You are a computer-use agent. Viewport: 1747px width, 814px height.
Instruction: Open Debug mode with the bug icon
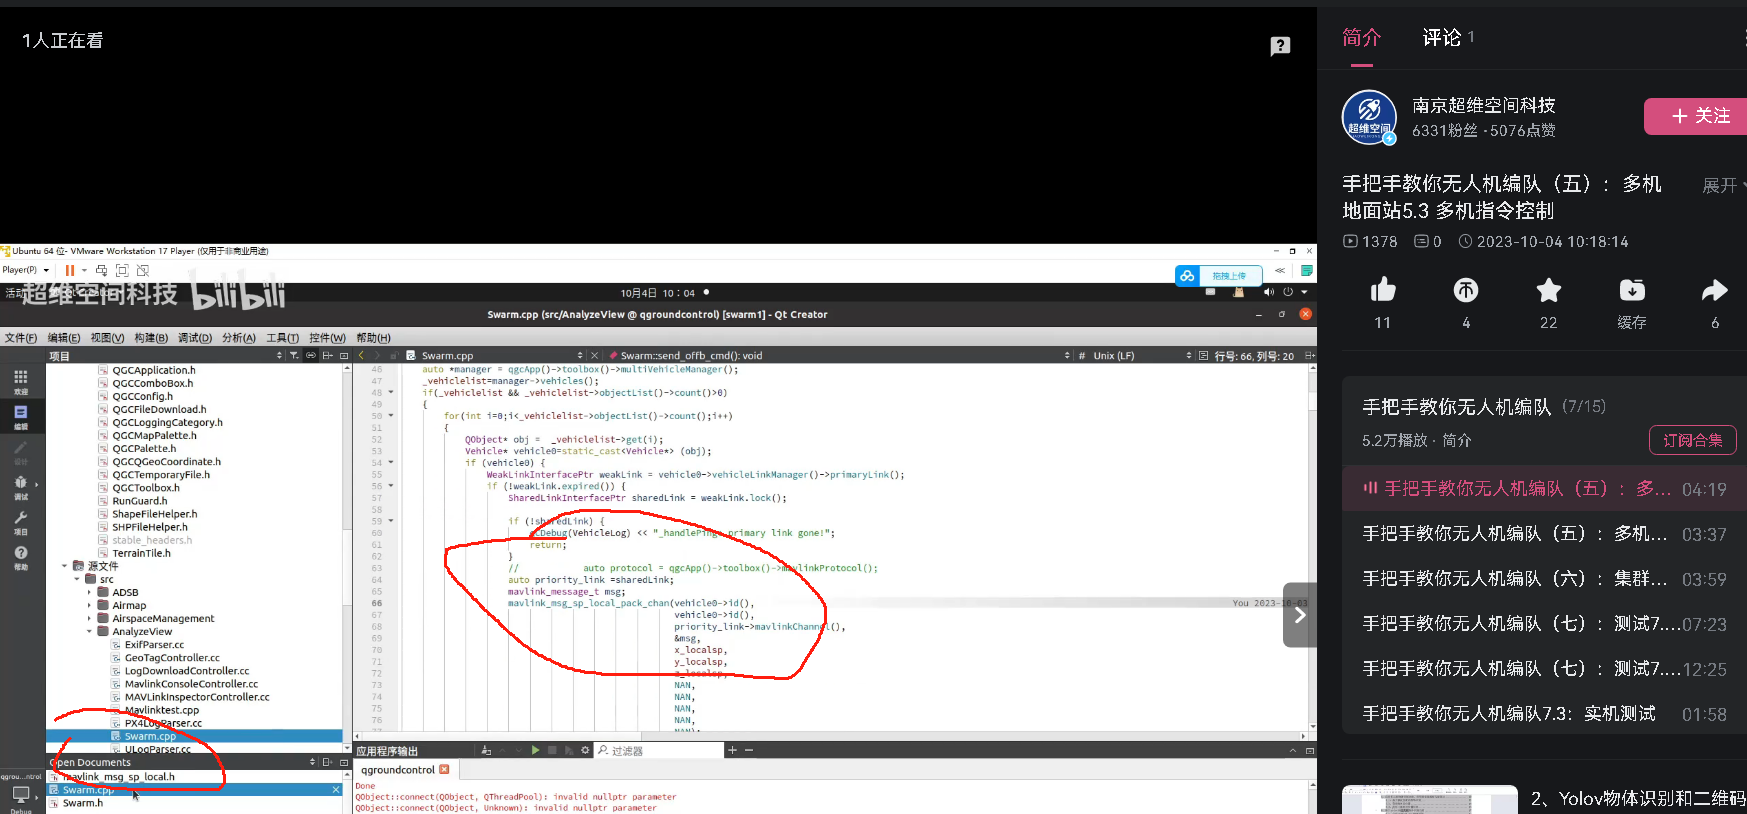click(21, 486)
